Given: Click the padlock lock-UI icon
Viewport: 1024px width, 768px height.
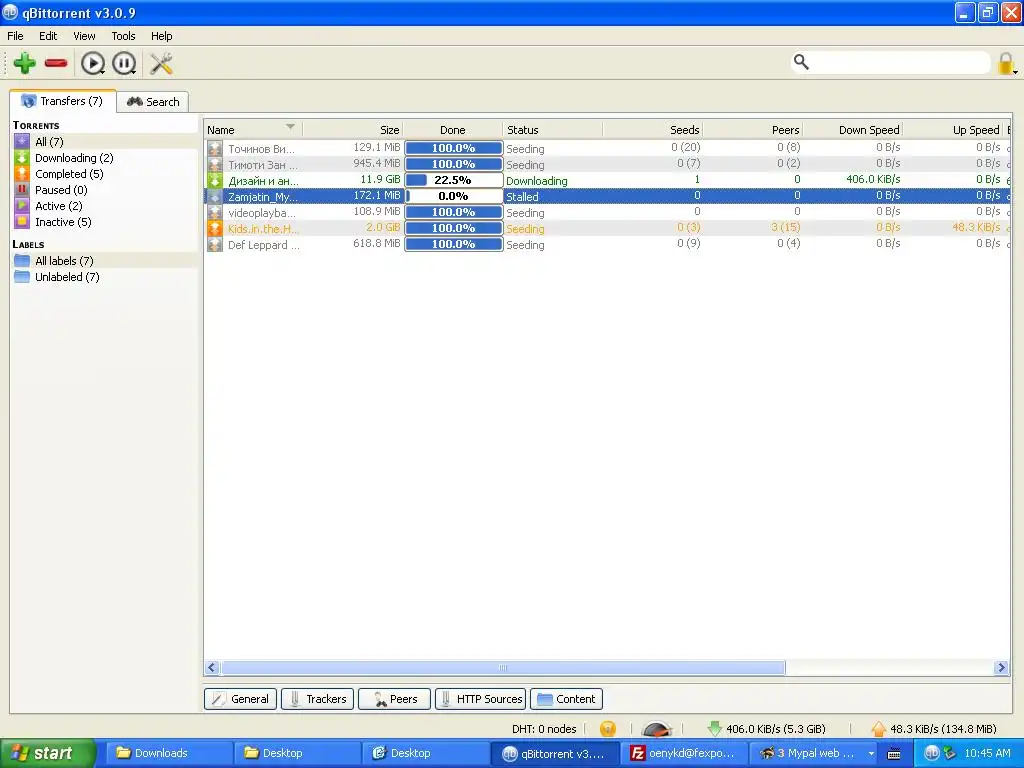Looking at the screenshot, I should point(1006,63).
